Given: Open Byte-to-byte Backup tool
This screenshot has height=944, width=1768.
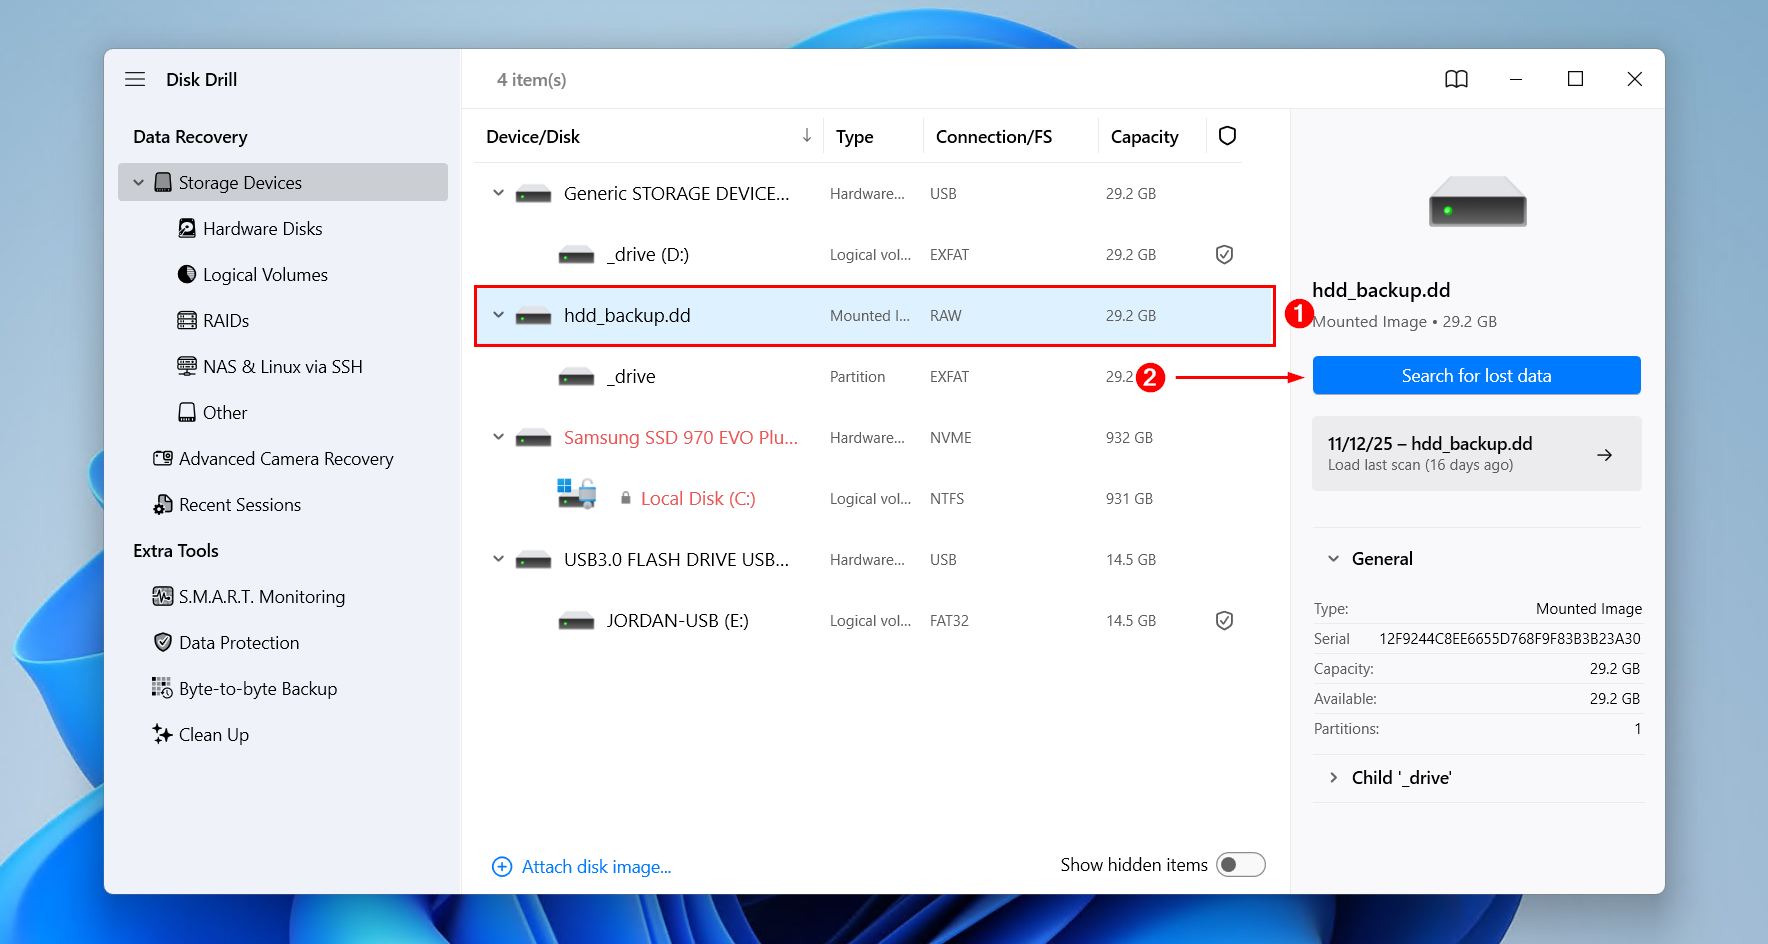Looking at the screenshot, I should (x=257, y=689).
